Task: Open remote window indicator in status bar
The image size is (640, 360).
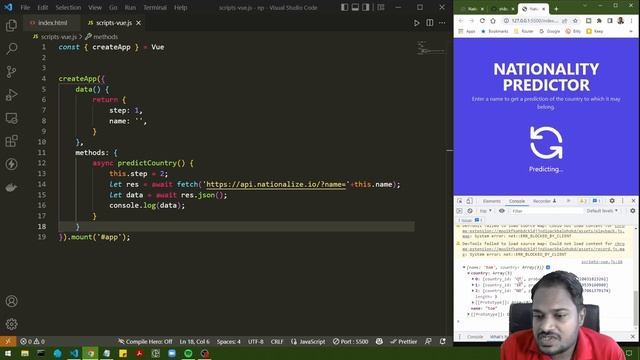Action: (x=8, y=341)
